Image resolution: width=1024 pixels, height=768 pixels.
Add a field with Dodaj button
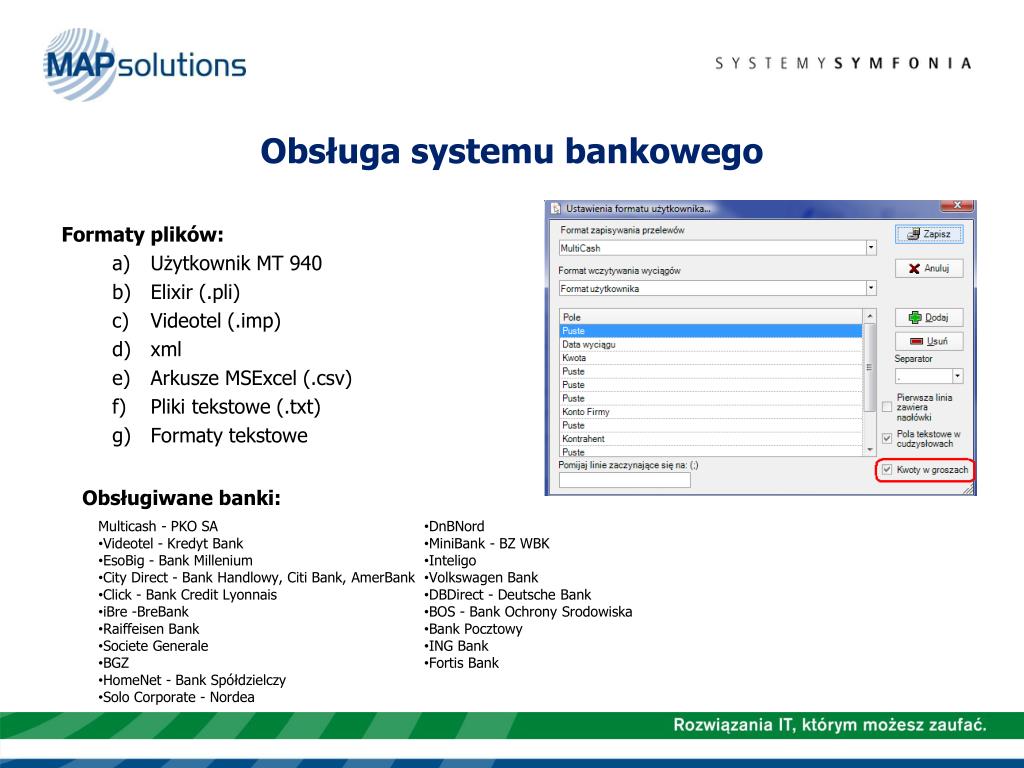click(x=929, y=317)
